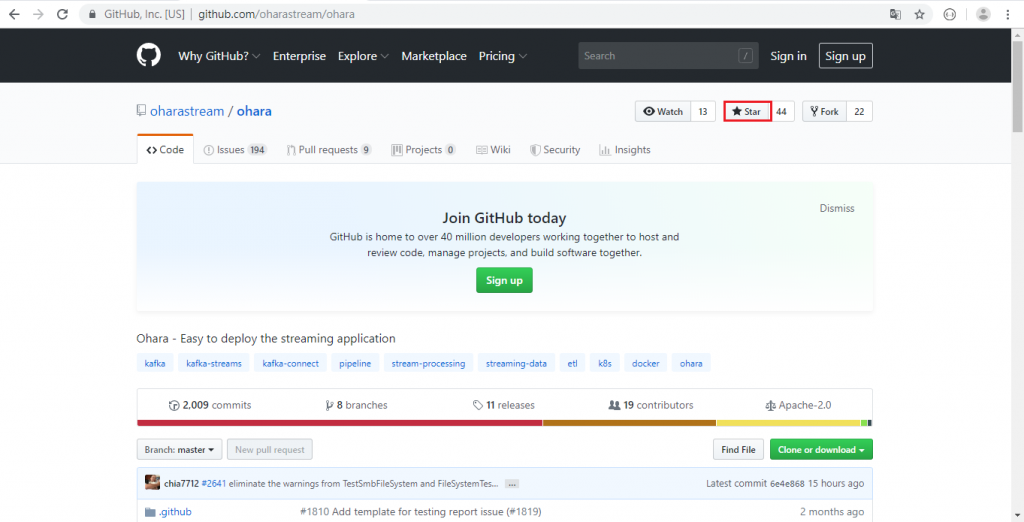Viewport: 1024px width, 522px height.
Task: Go back using the browser back arrow
Action: coord(14,14)
